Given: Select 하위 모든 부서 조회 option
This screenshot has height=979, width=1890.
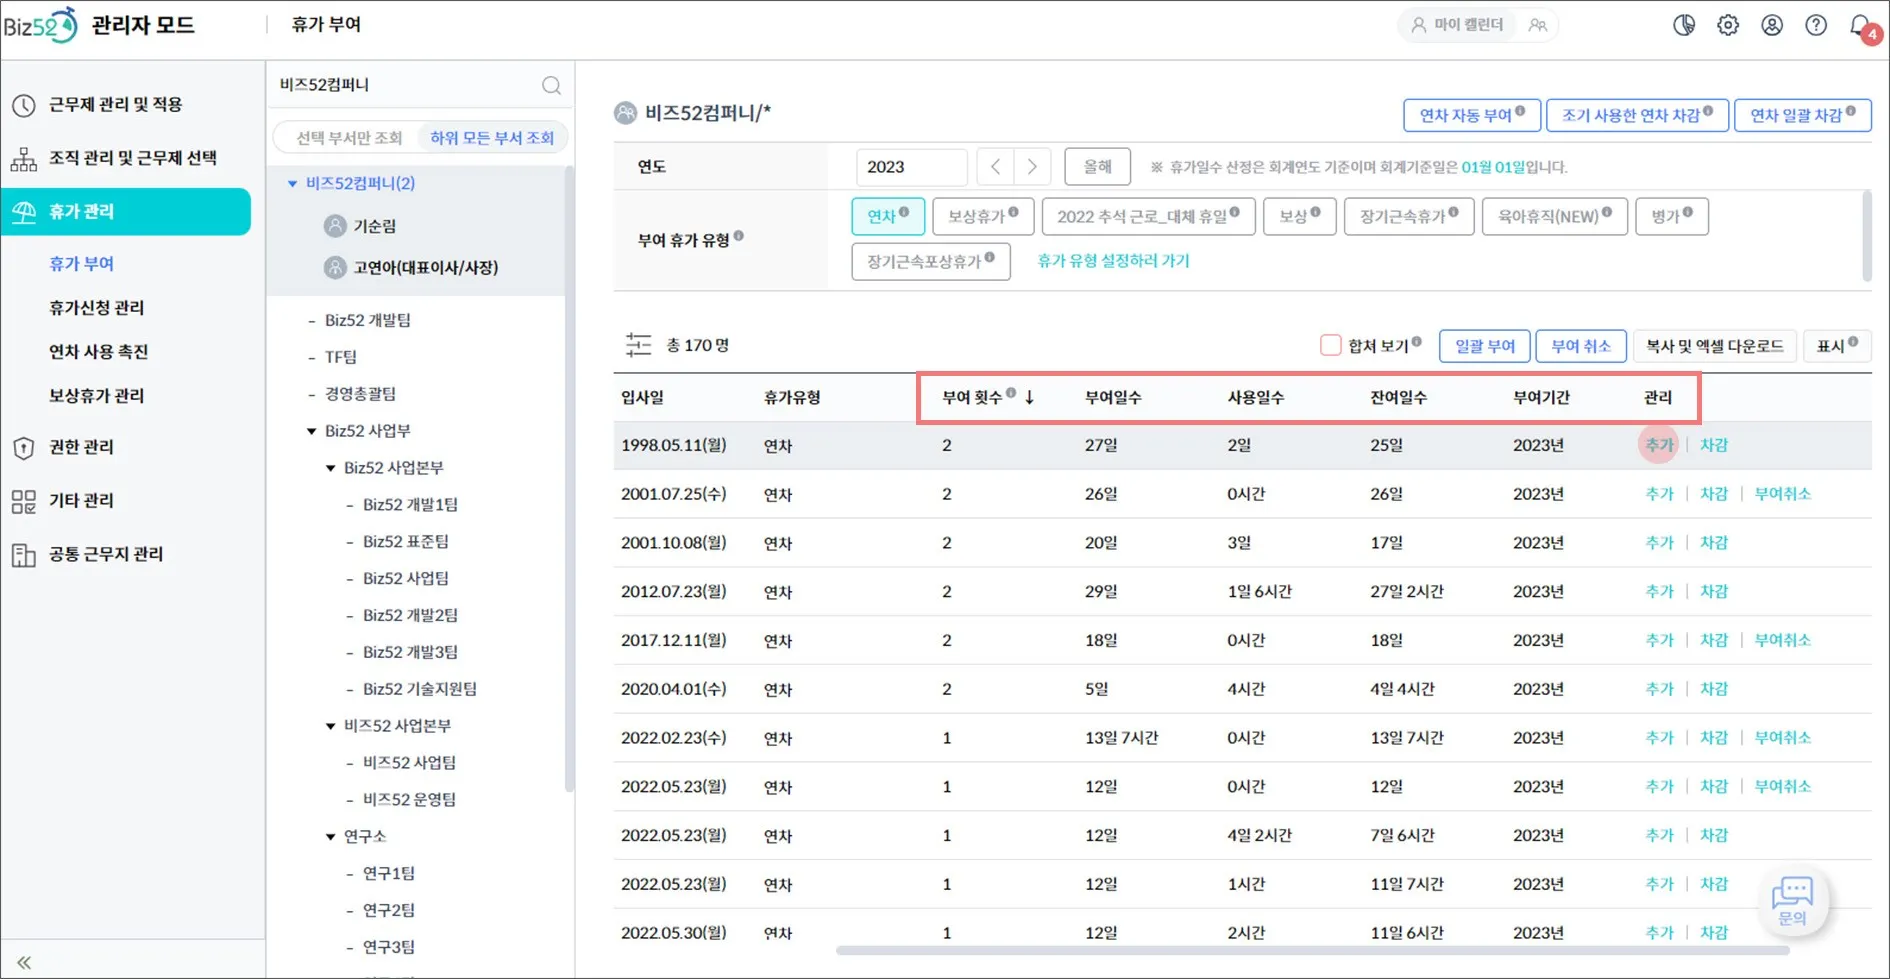Looking at the screenshot, I should (x=492, y=138).
